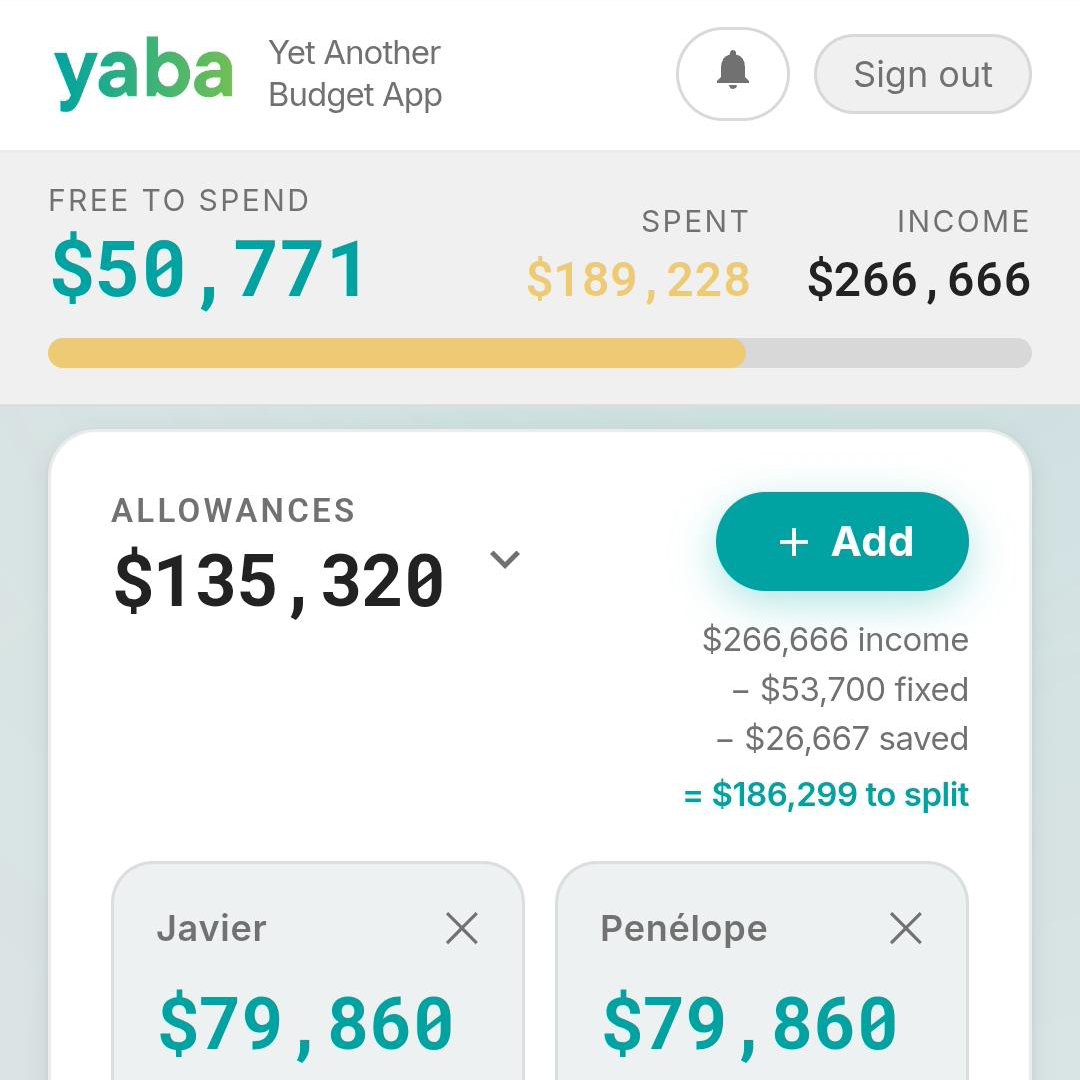Sign out of the app
This screenshot has width=1080, height=1080.
pos(922,74)
